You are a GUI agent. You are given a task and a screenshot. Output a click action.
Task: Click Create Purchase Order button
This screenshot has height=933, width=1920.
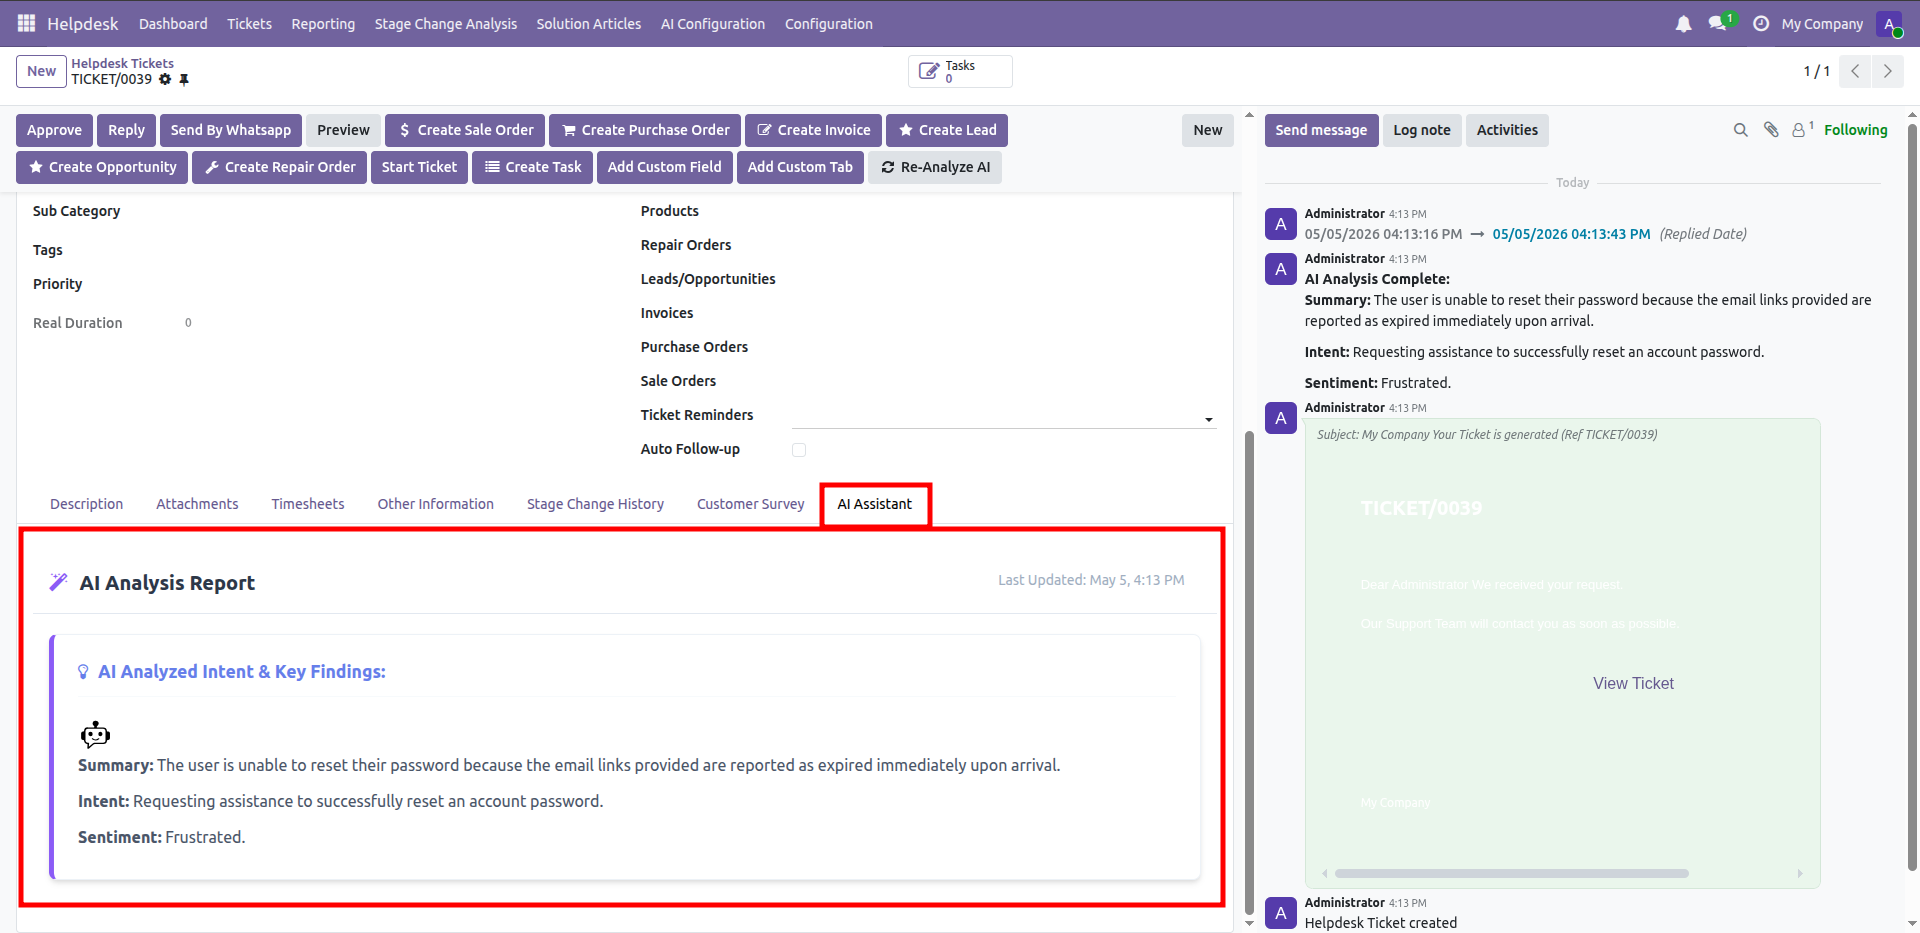click(645, 130)
